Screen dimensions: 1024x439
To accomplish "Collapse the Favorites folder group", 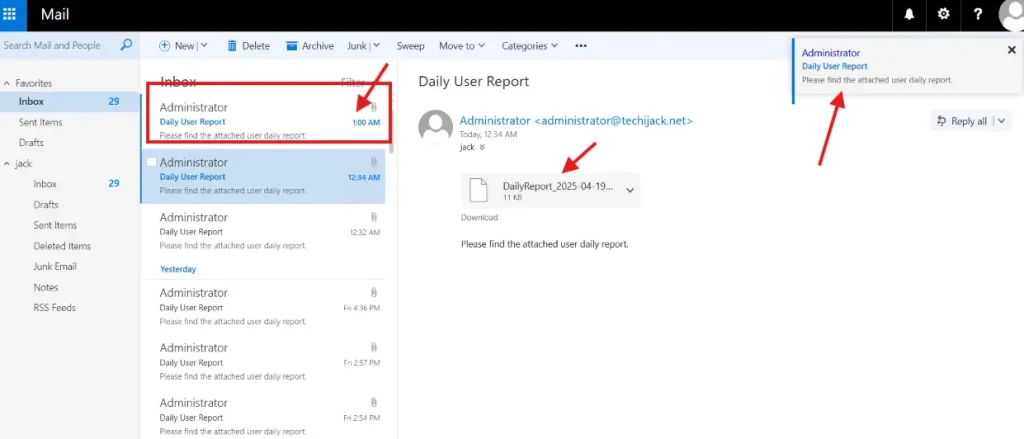I will 7,83.
